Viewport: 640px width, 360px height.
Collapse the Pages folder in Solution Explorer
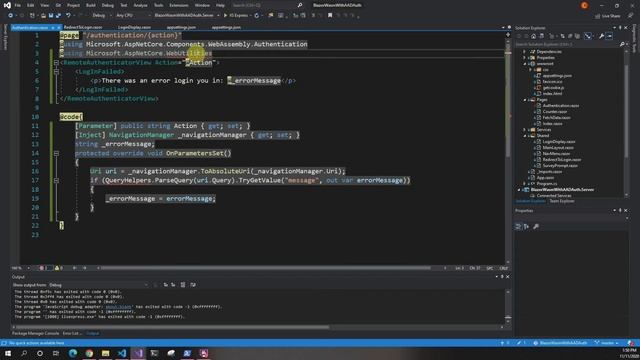[524, 100]
